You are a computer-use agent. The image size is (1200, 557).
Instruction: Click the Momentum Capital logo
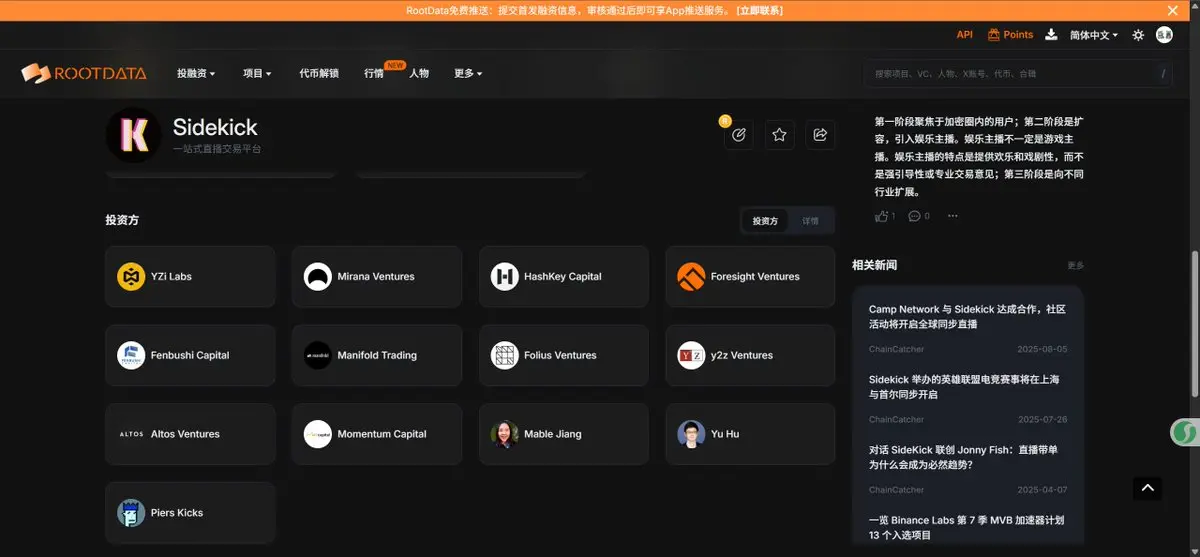(318, 434)
